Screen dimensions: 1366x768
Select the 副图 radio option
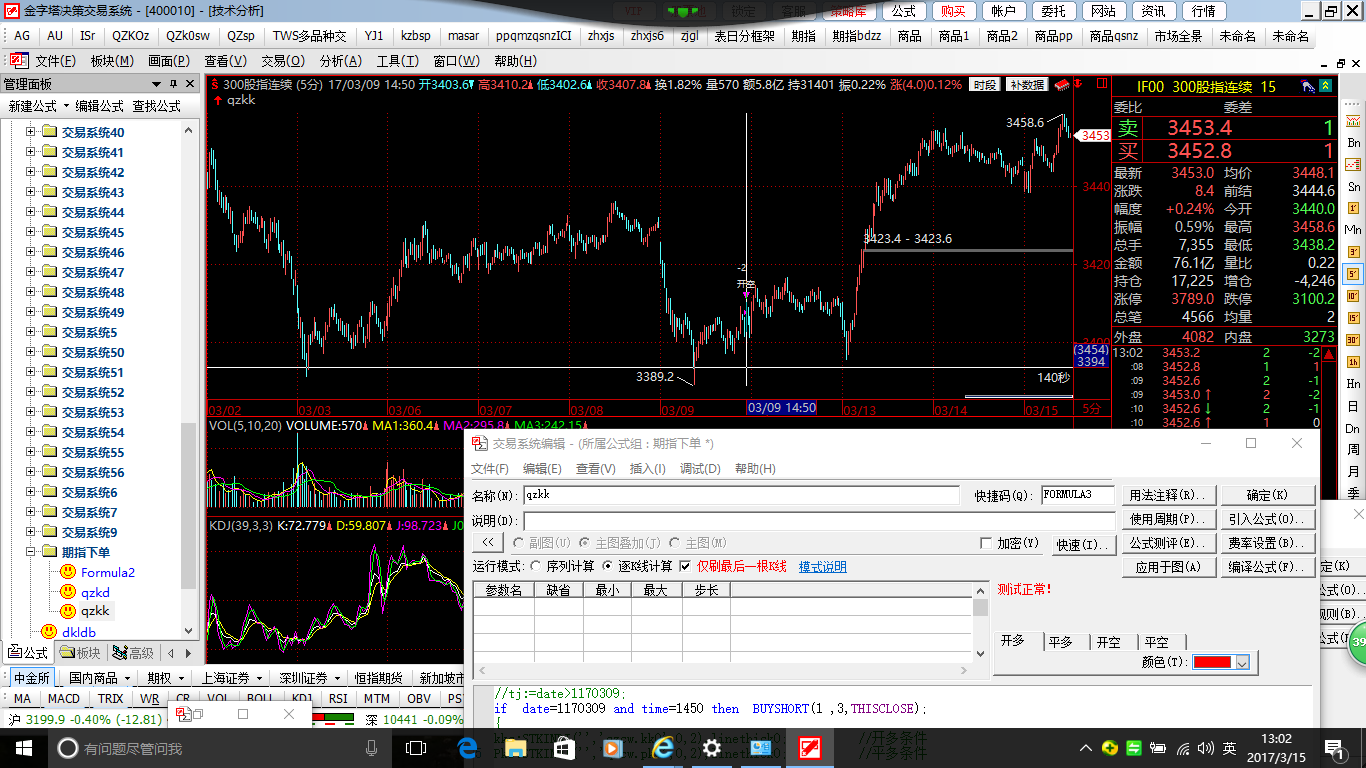tap(519, 543)
